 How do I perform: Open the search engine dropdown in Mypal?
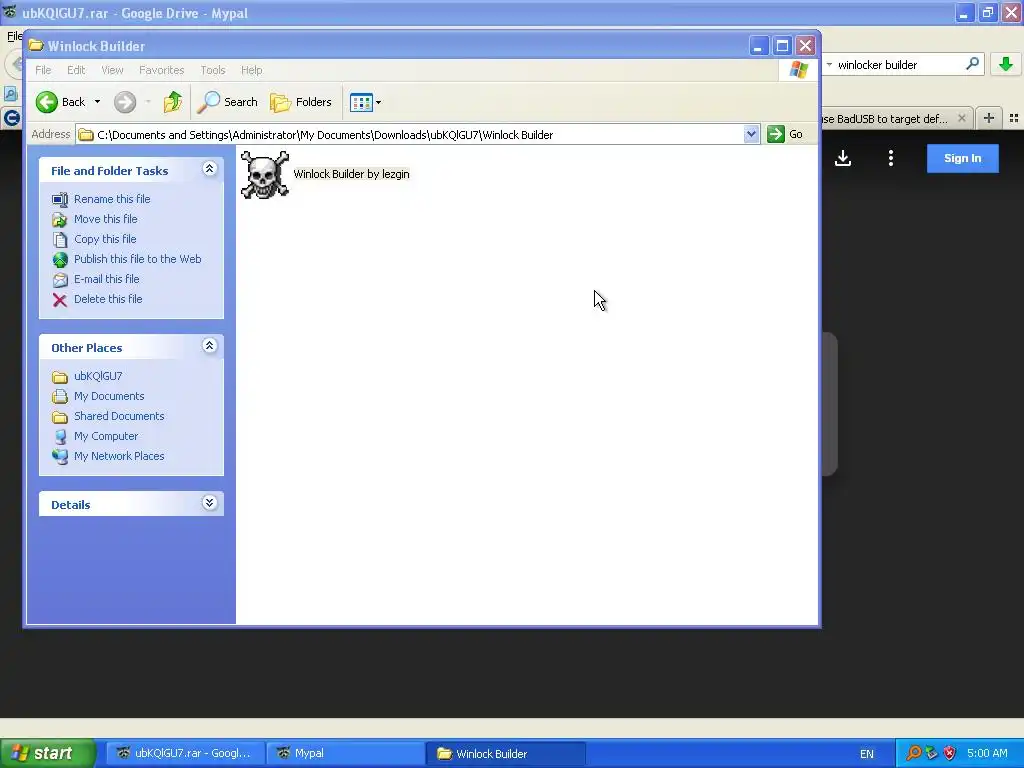coord(829,64)
